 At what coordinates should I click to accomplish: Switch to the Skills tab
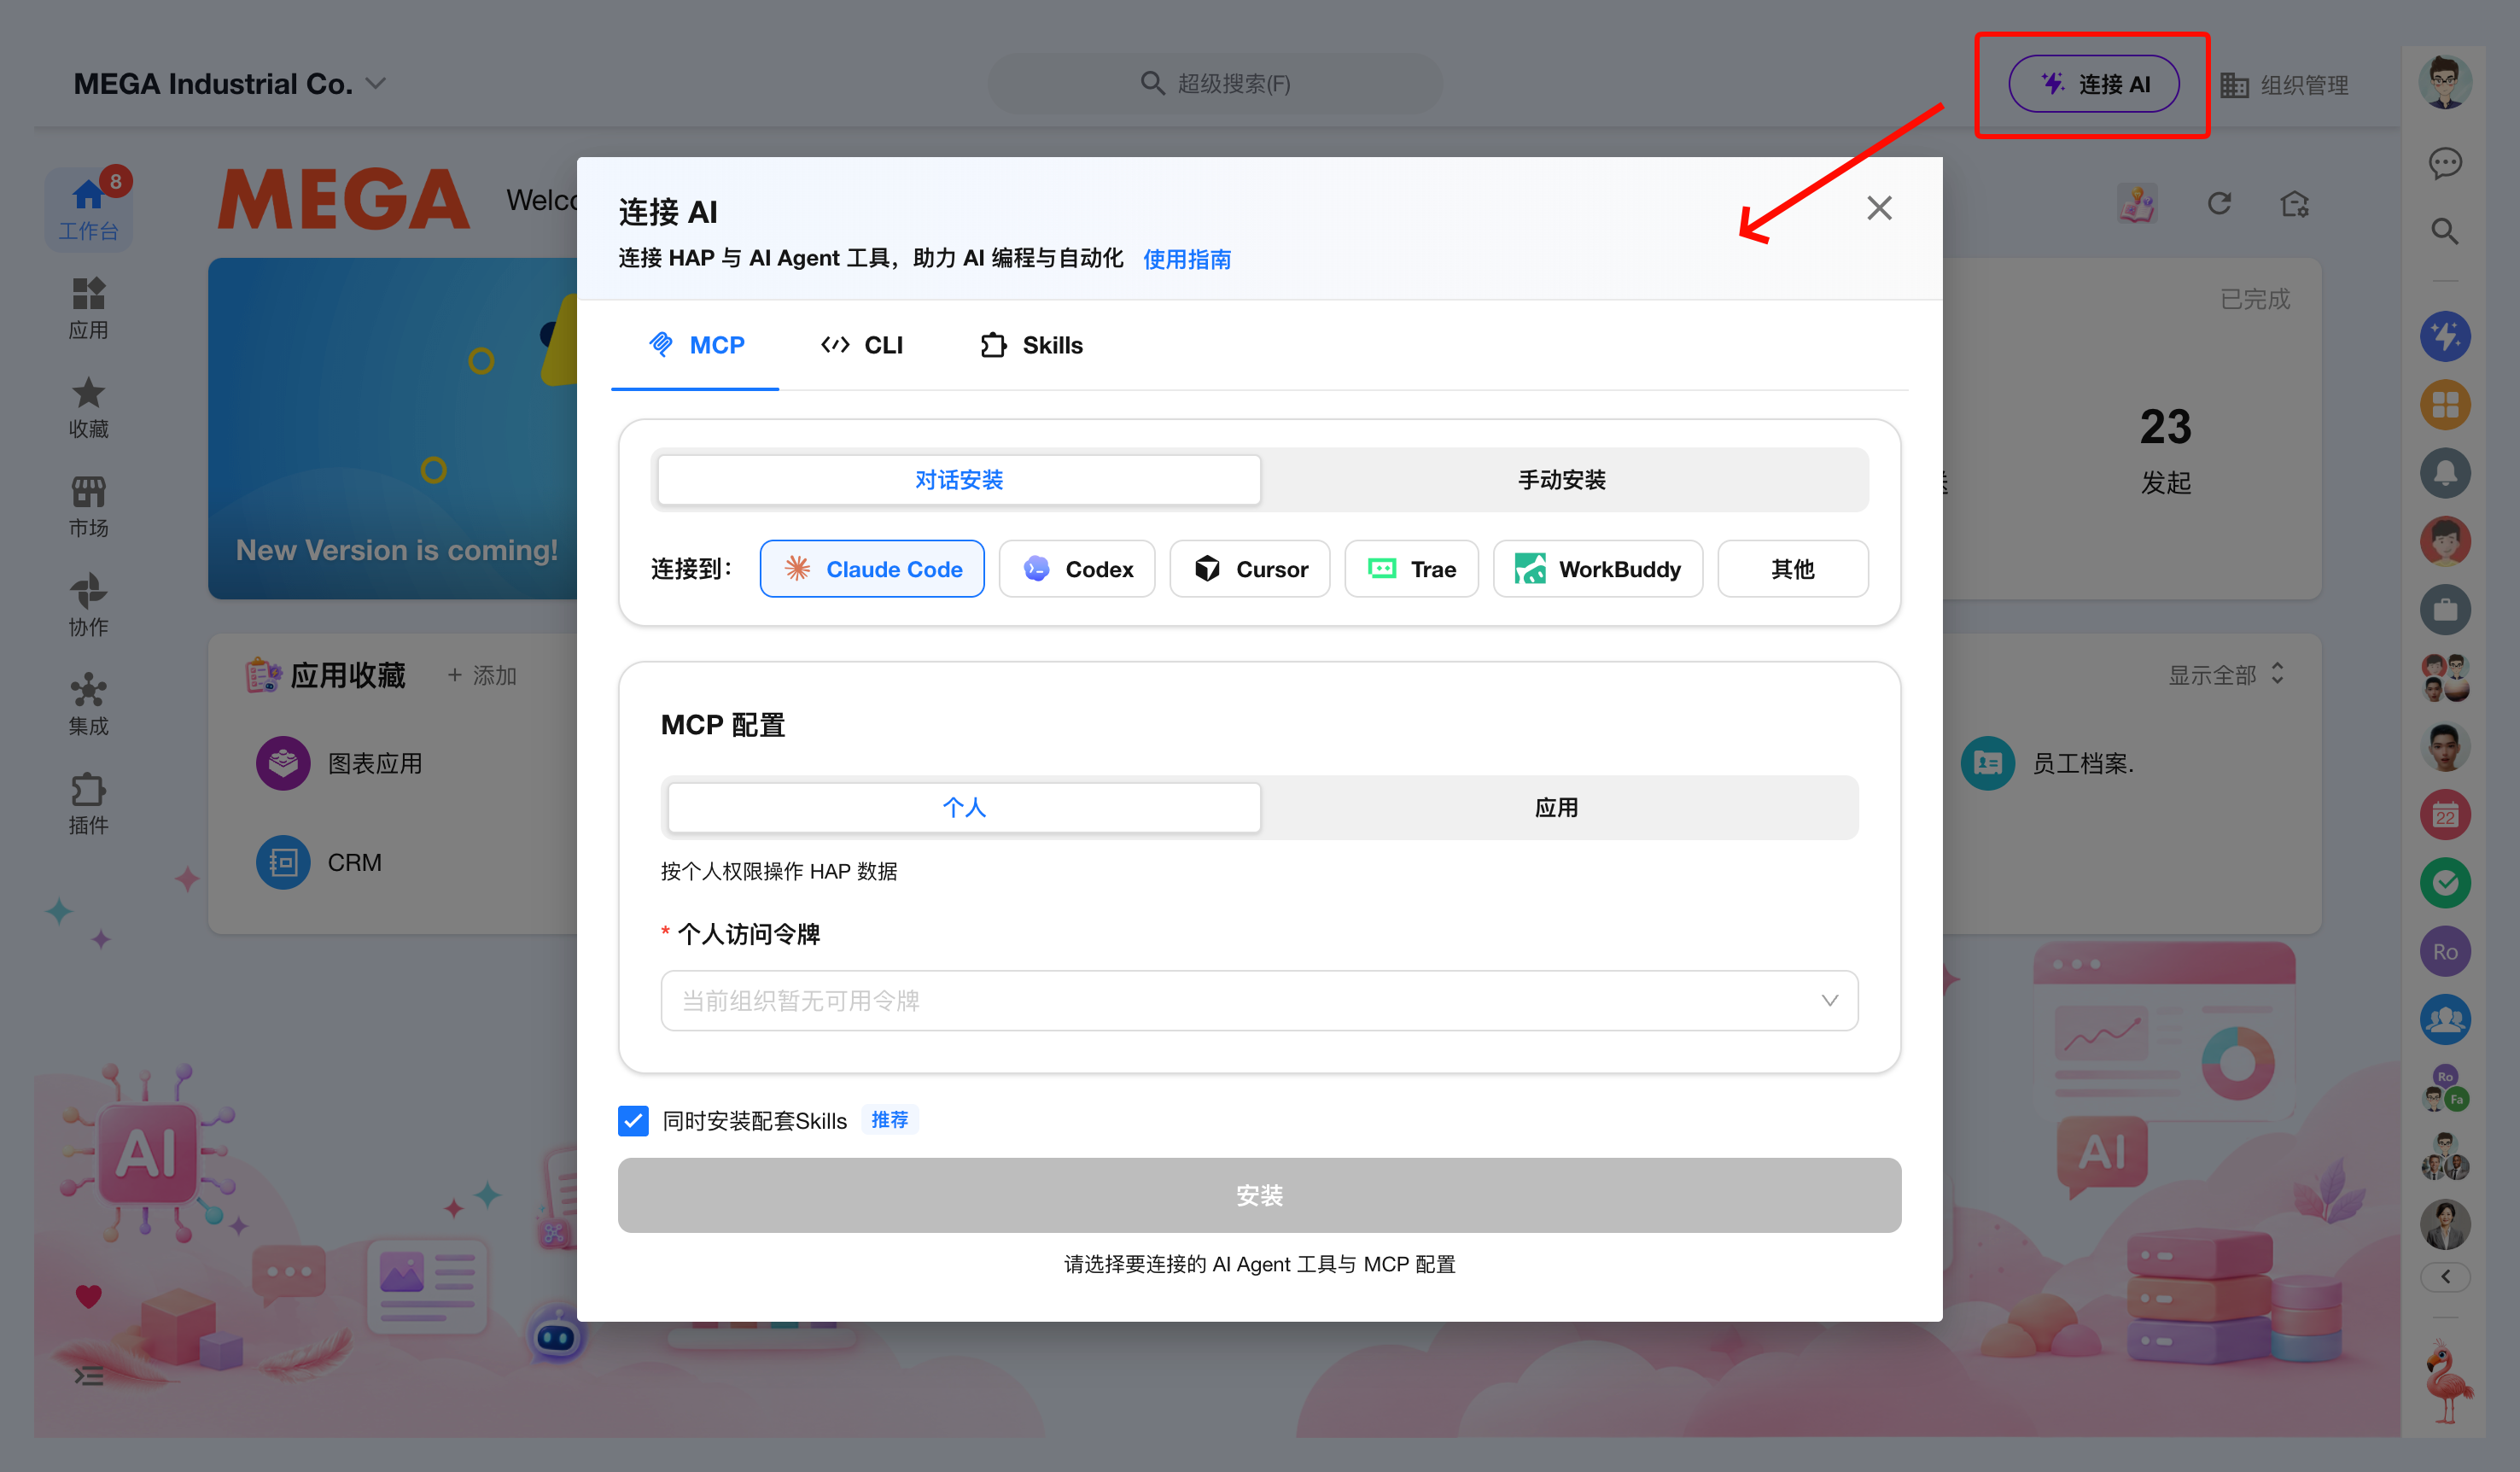click(x=1032, y=345)
